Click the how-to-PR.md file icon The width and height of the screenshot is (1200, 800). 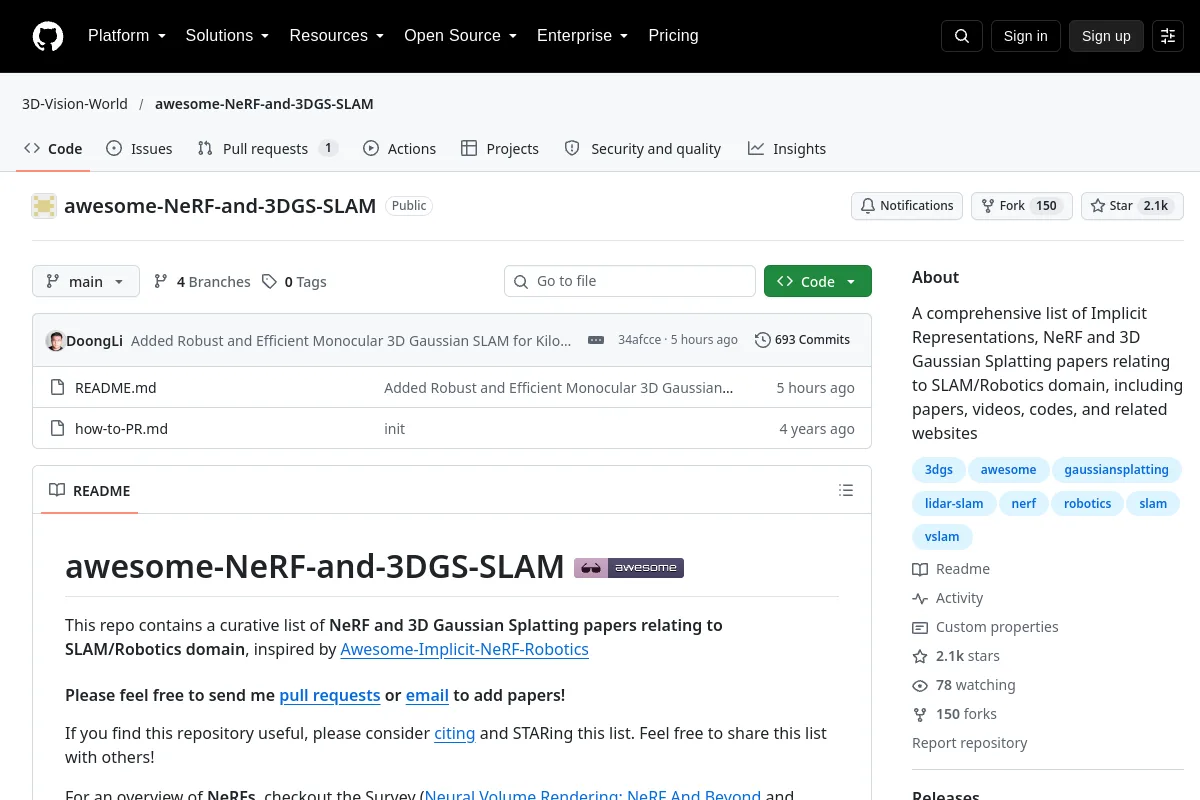point(58,429)
